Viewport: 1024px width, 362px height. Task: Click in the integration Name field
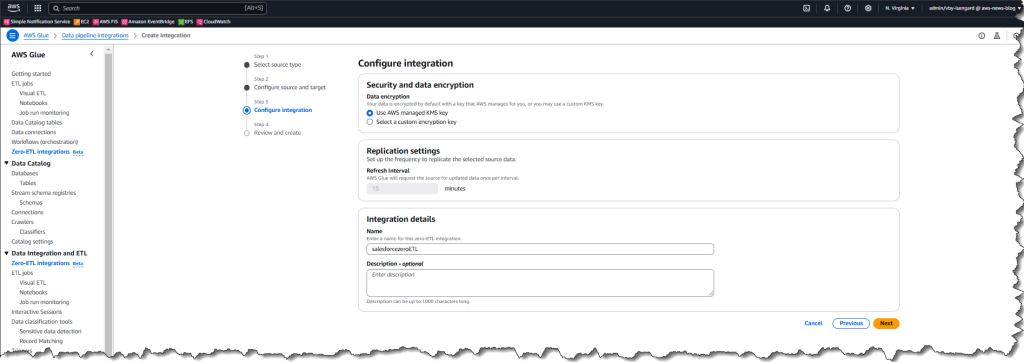coord(540,249)
